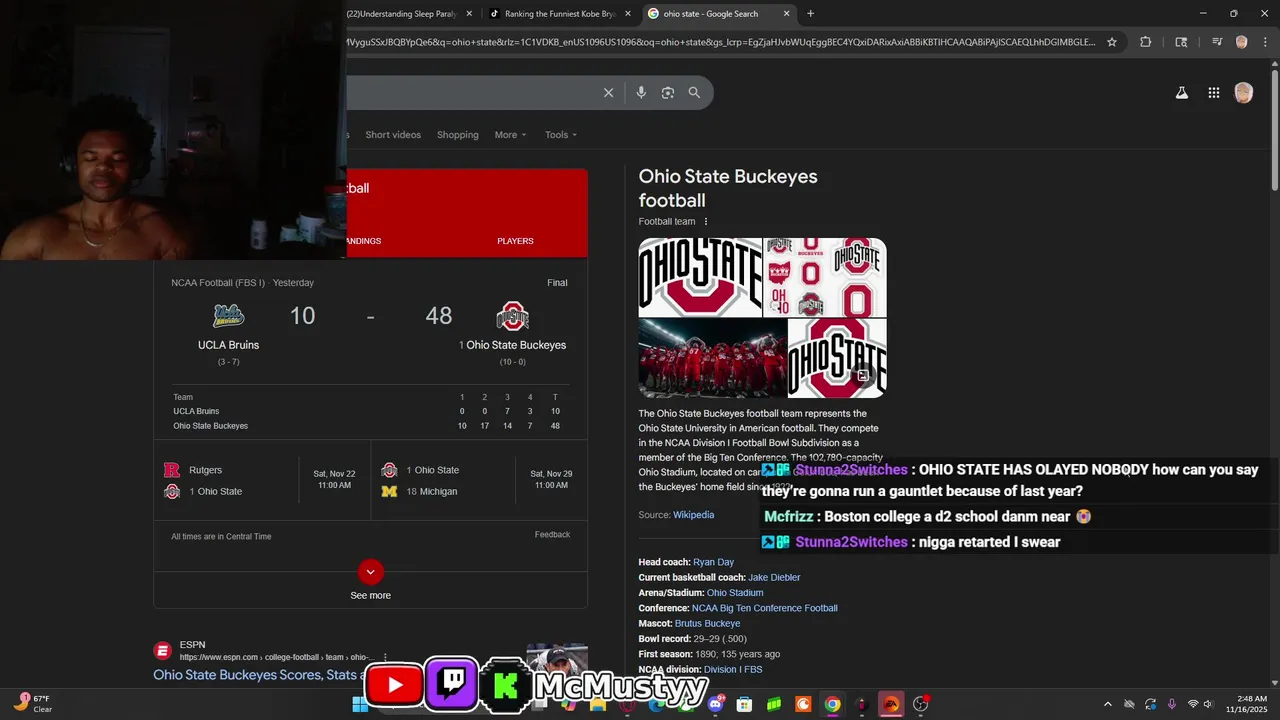Image resolution: width=1280 pixels, height=720 pixels.
Task: Open large Ohio State logo image
Action: pyautogui.click(x=700, y=277)
